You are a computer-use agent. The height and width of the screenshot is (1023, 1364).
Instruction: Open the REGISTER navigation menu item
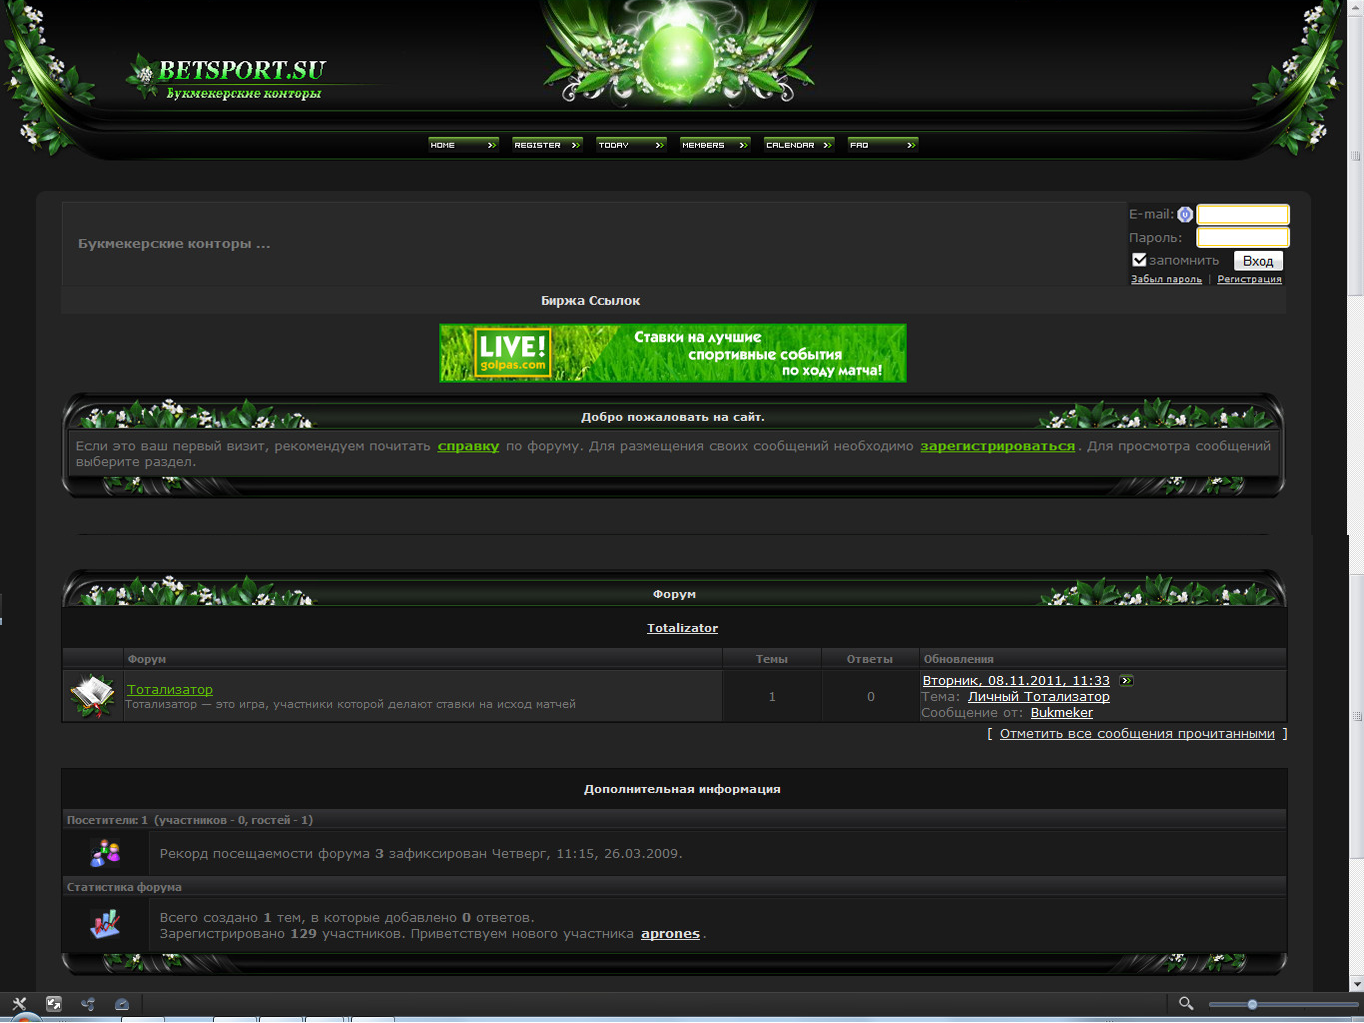[547, 145]
